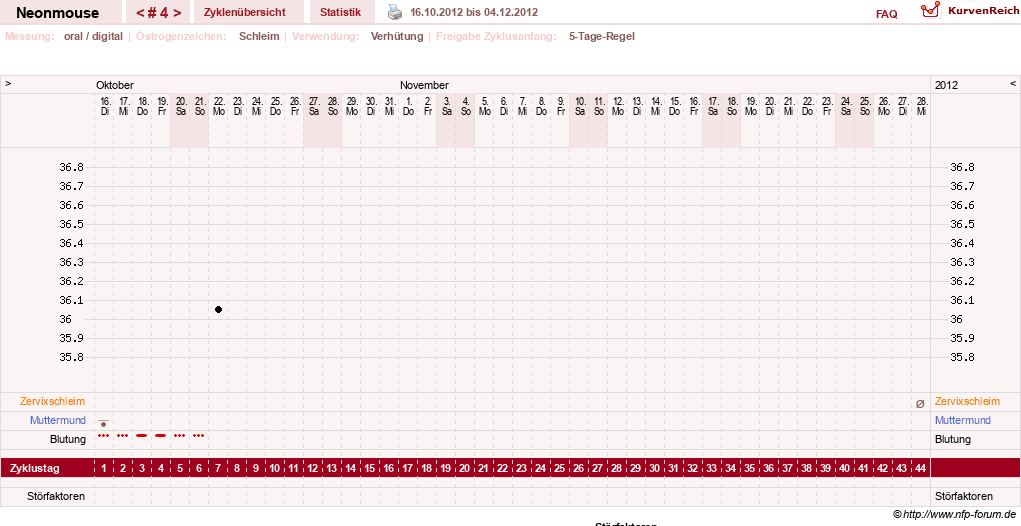Click the '5-Tage-Regel' value

pyautogui.click(x=602, y=36)
